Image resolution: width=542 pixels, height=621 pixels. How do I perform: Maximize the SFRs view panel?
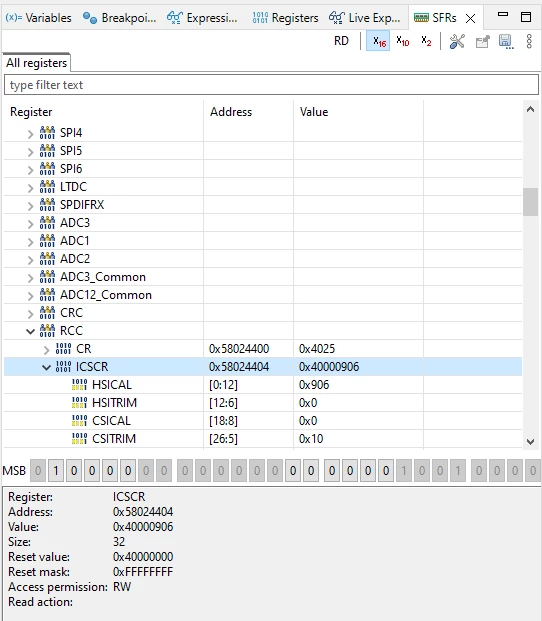526,17
